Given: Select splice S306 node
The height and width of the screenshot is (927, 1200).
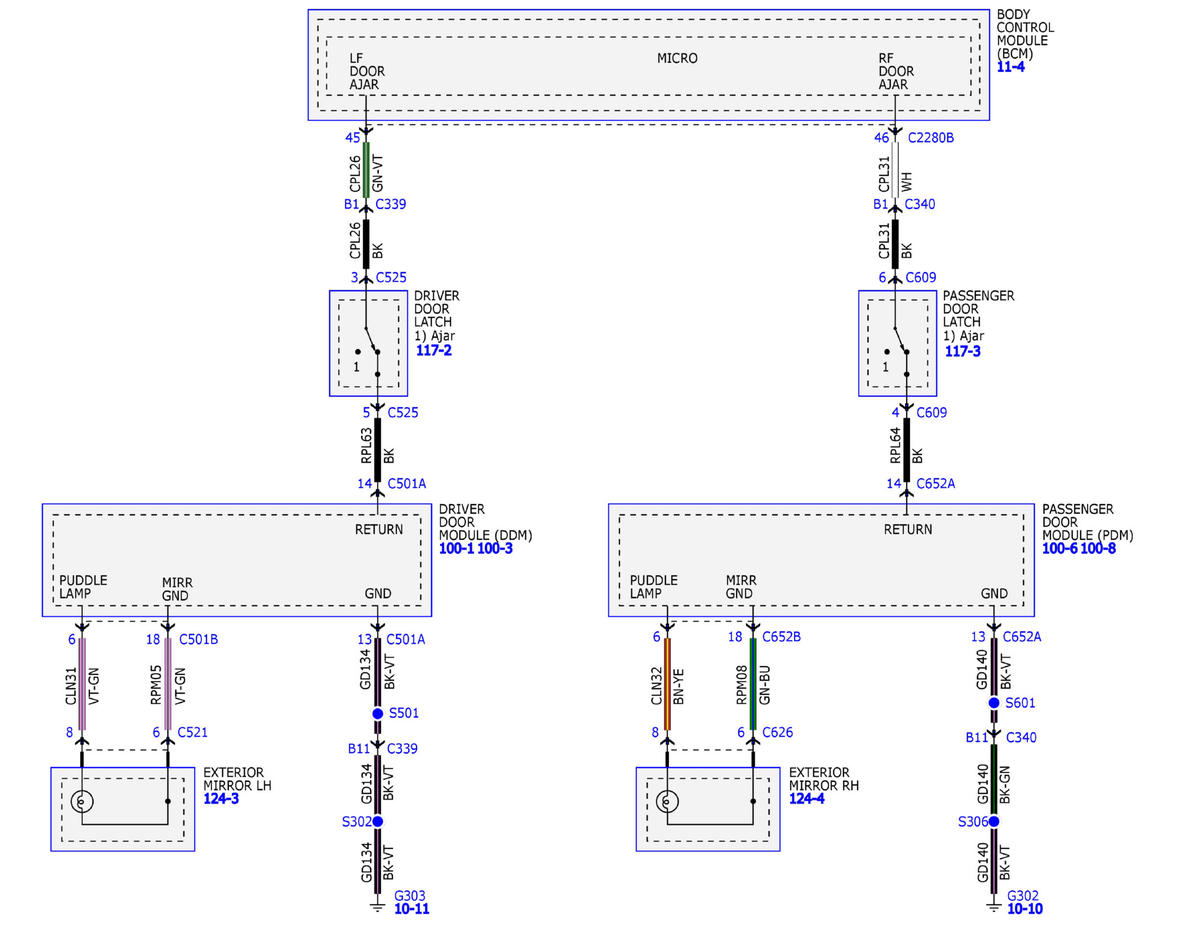Looking at the screenshot, I should [x=994, y=821].
